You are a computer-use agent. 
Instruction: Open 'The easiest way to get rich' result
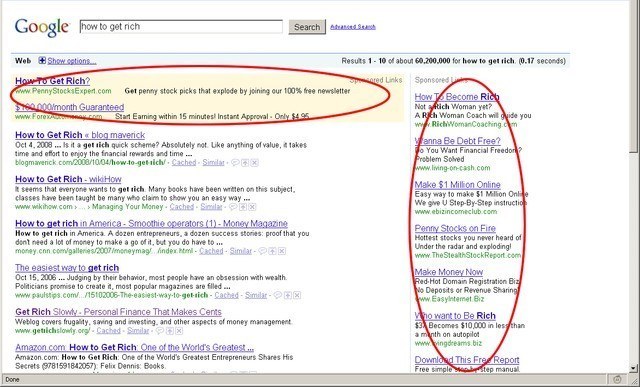point(67,268)
